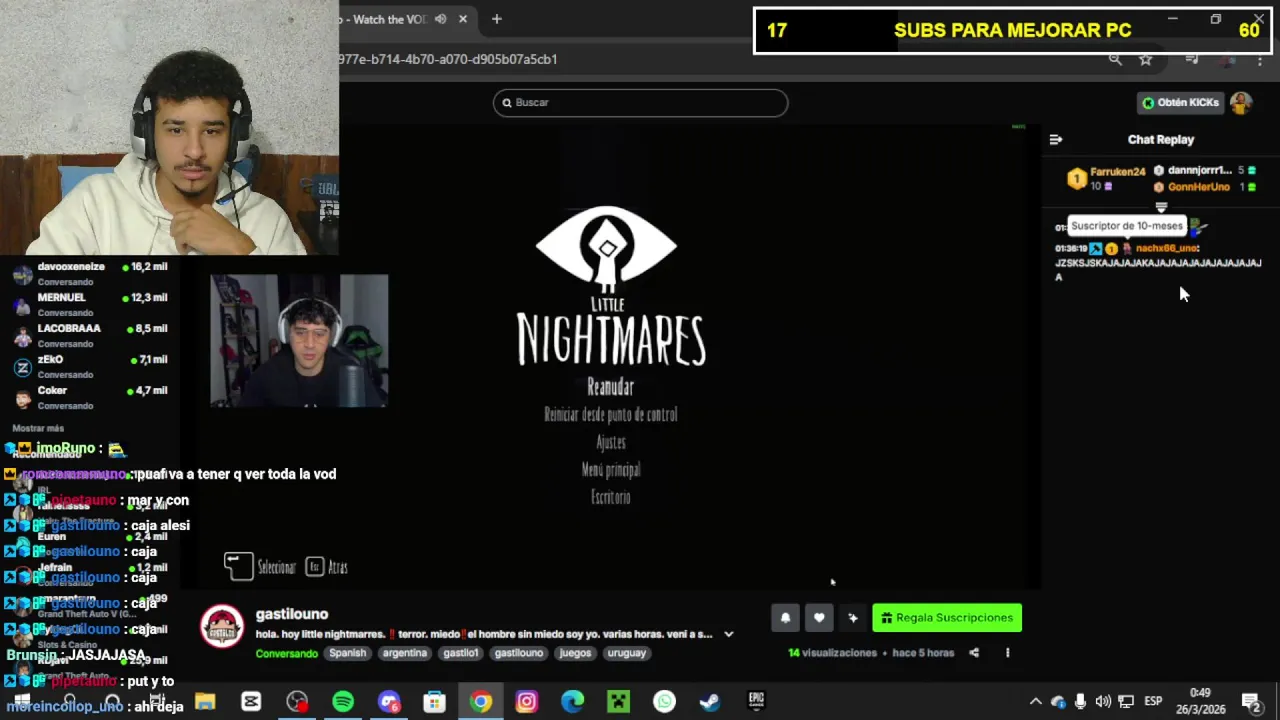Expand the stream description chevron
Viewport: 1280px width, 720px height.
pos(729,634)
